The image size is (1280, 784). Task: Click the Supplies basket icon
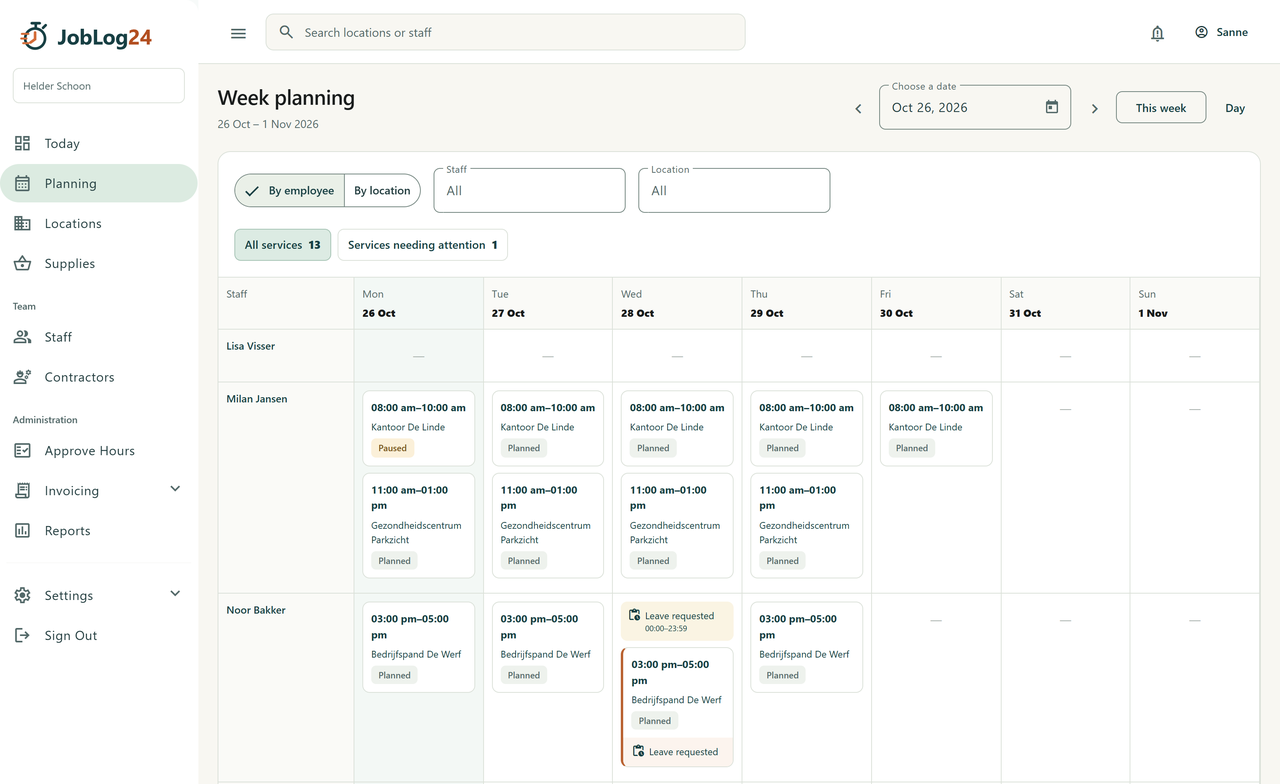point(22,263)
